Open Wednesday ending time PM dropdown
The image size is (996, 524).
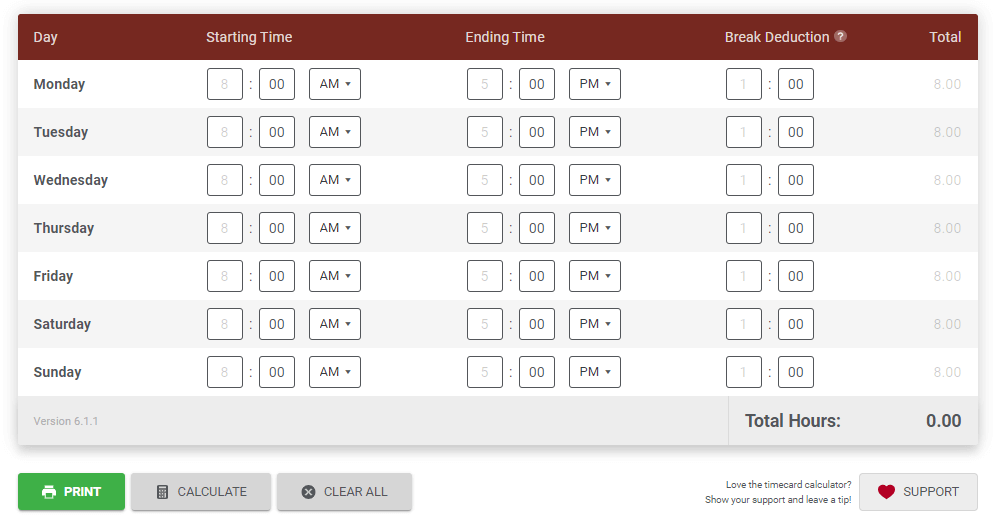tap(595, 180)
